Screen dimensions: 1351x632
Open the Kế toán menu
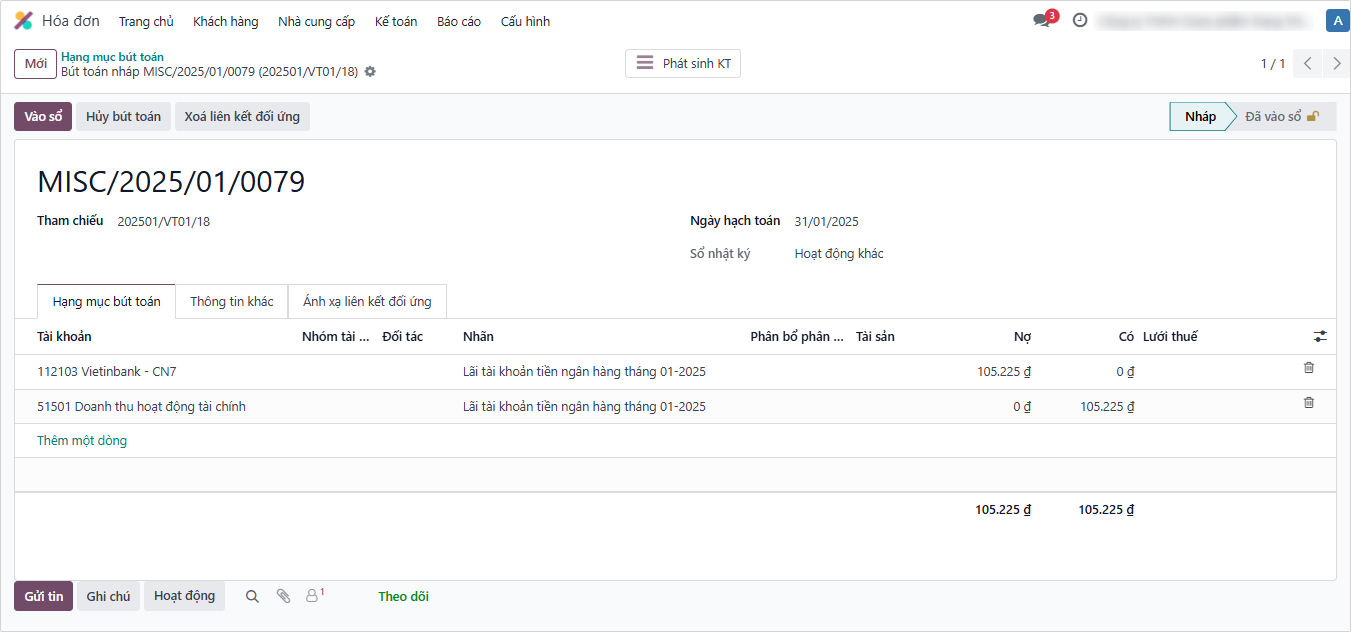[x=396, y=21]
